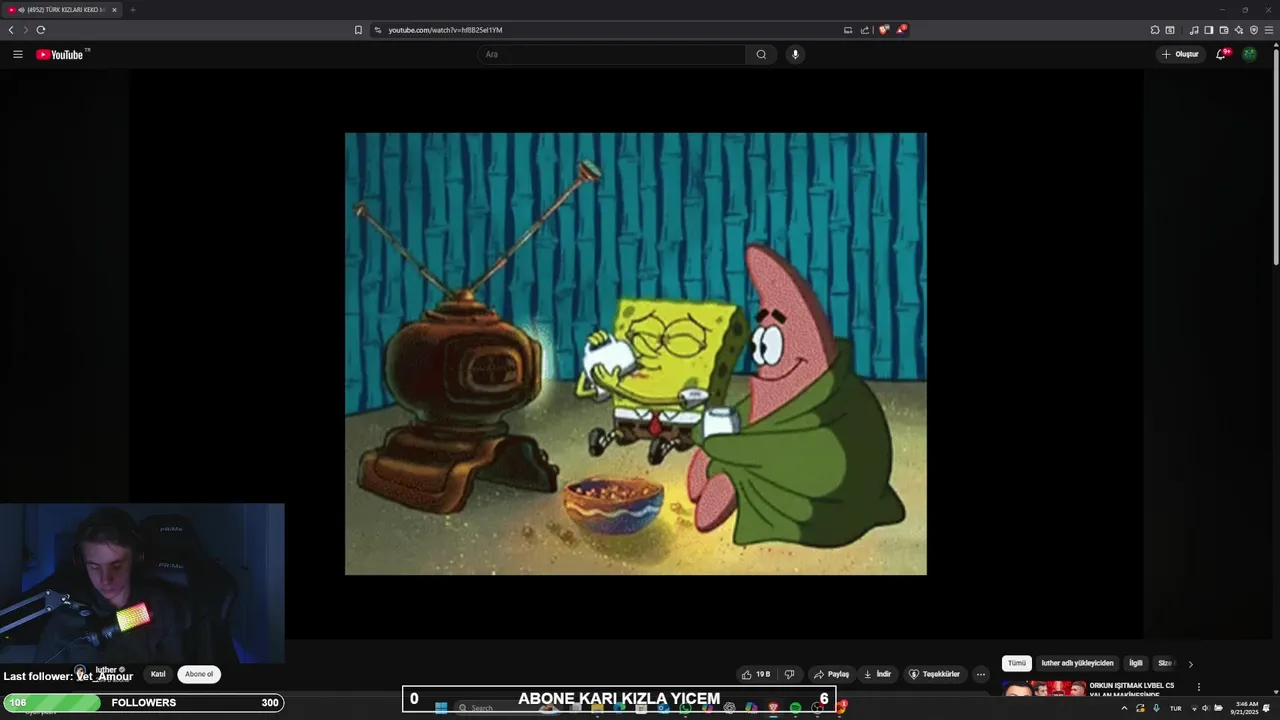
Task: Open the Brave Wallet icon
Action: pos(1224,30)
